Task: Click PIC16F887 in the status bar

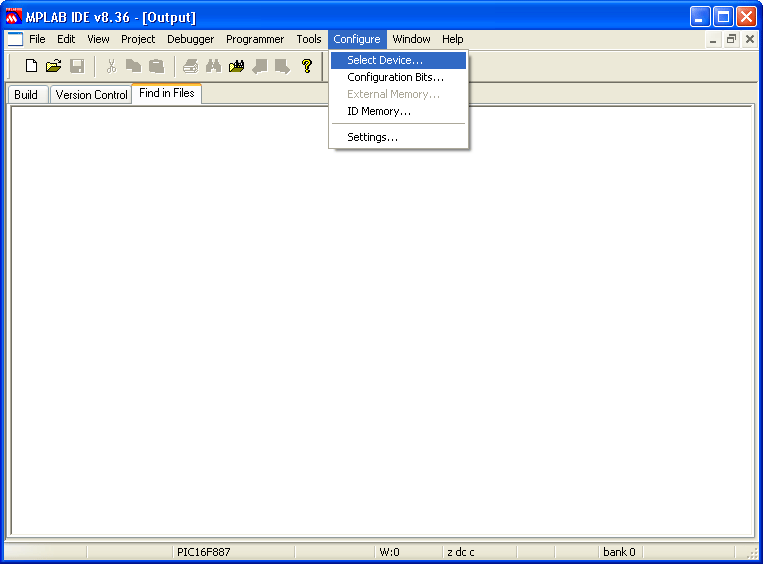Action: click(203, 552)
